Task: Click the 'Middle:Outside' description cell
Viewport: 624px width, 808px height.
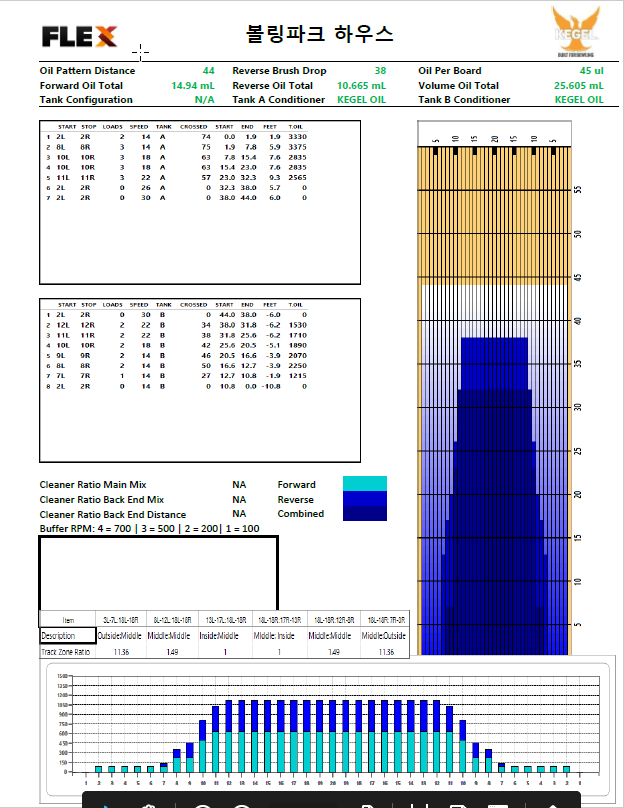Action: [x=383, y=635]
